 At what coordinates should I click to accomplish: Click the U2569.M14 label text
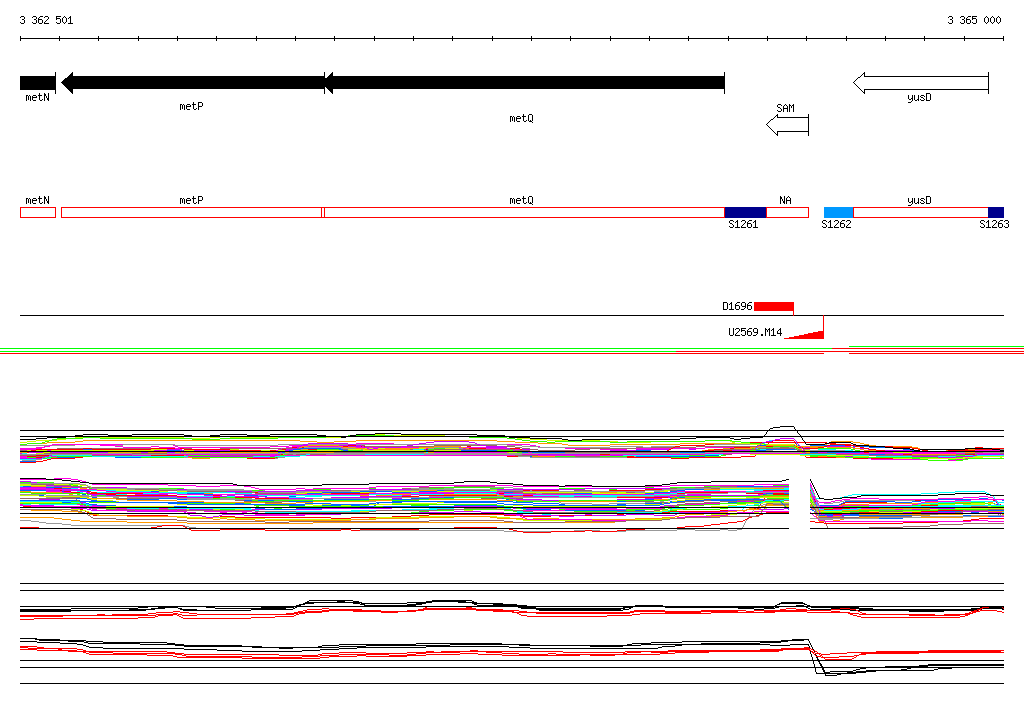(x=755, y=333)
